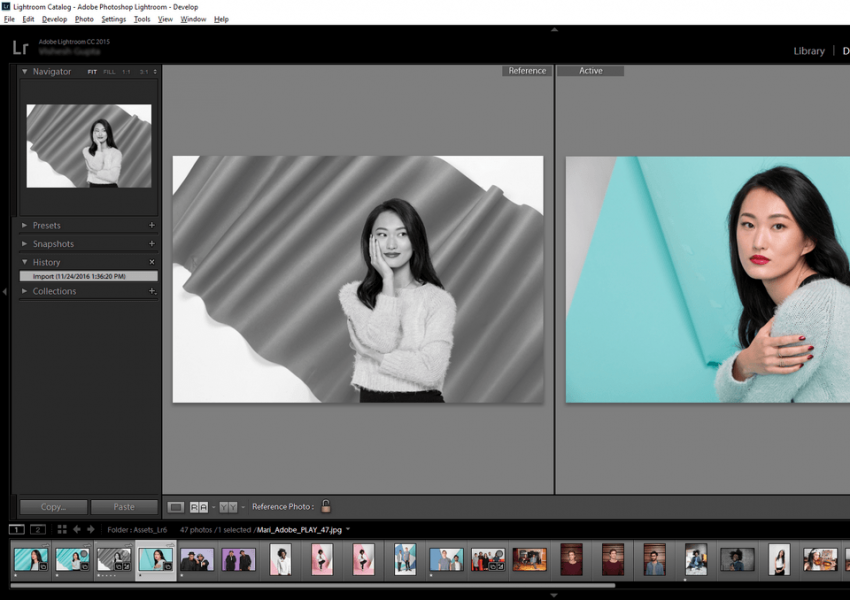
Task: Go back using the filmstrip left arrow
Action: [x=77, y=529]
